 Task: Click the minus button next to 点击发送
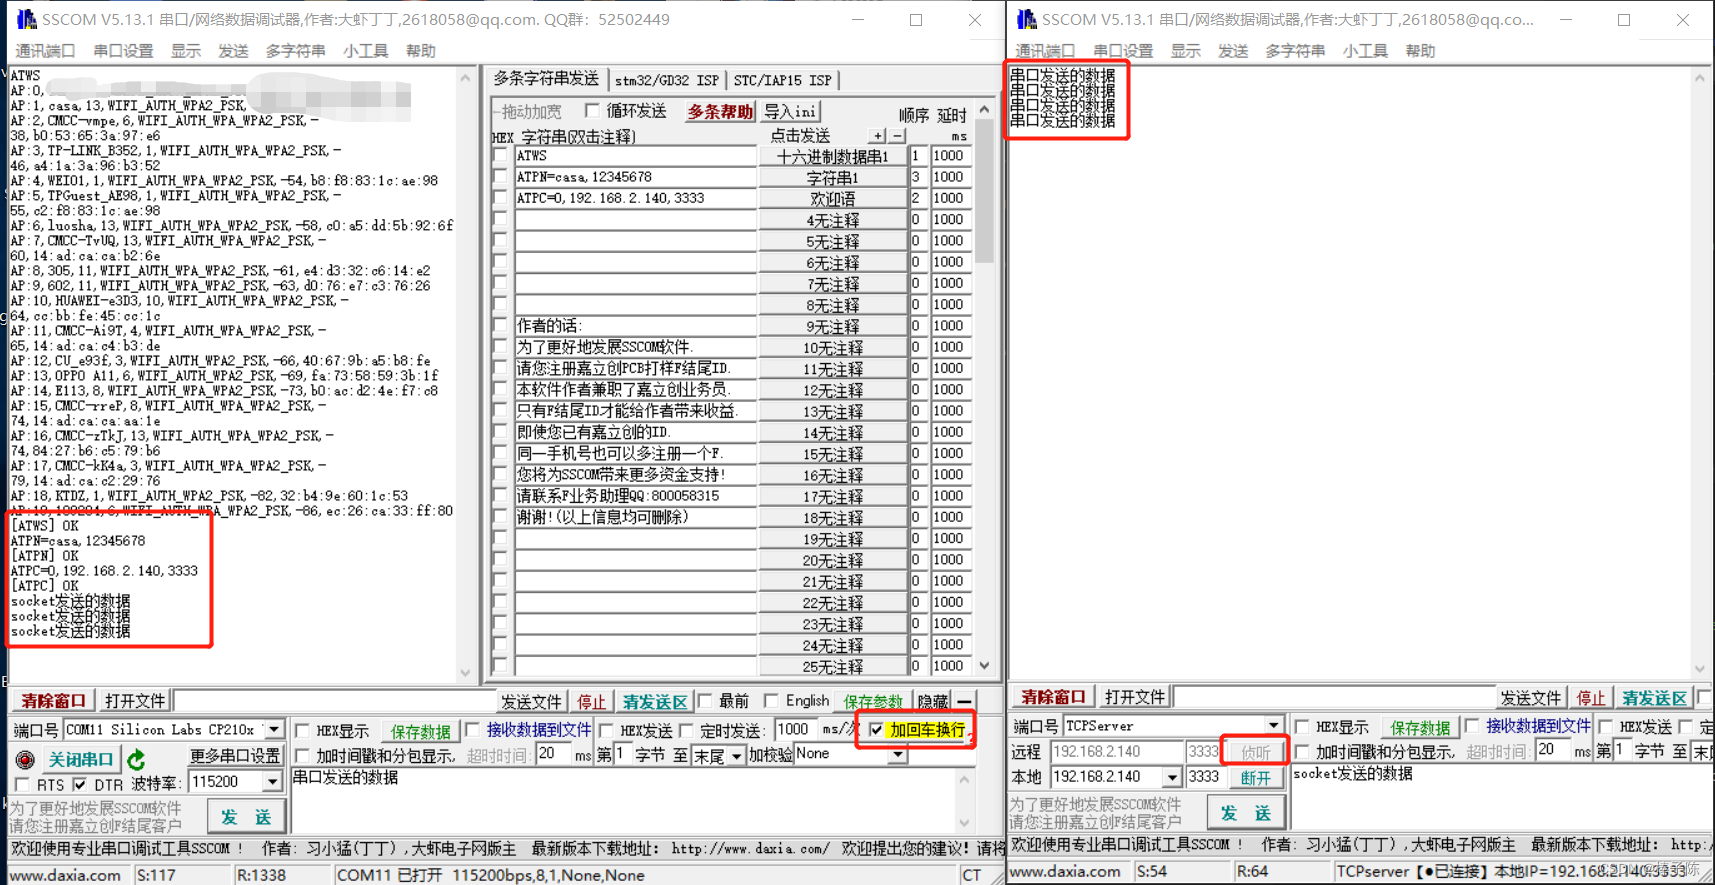coord(897,136)
